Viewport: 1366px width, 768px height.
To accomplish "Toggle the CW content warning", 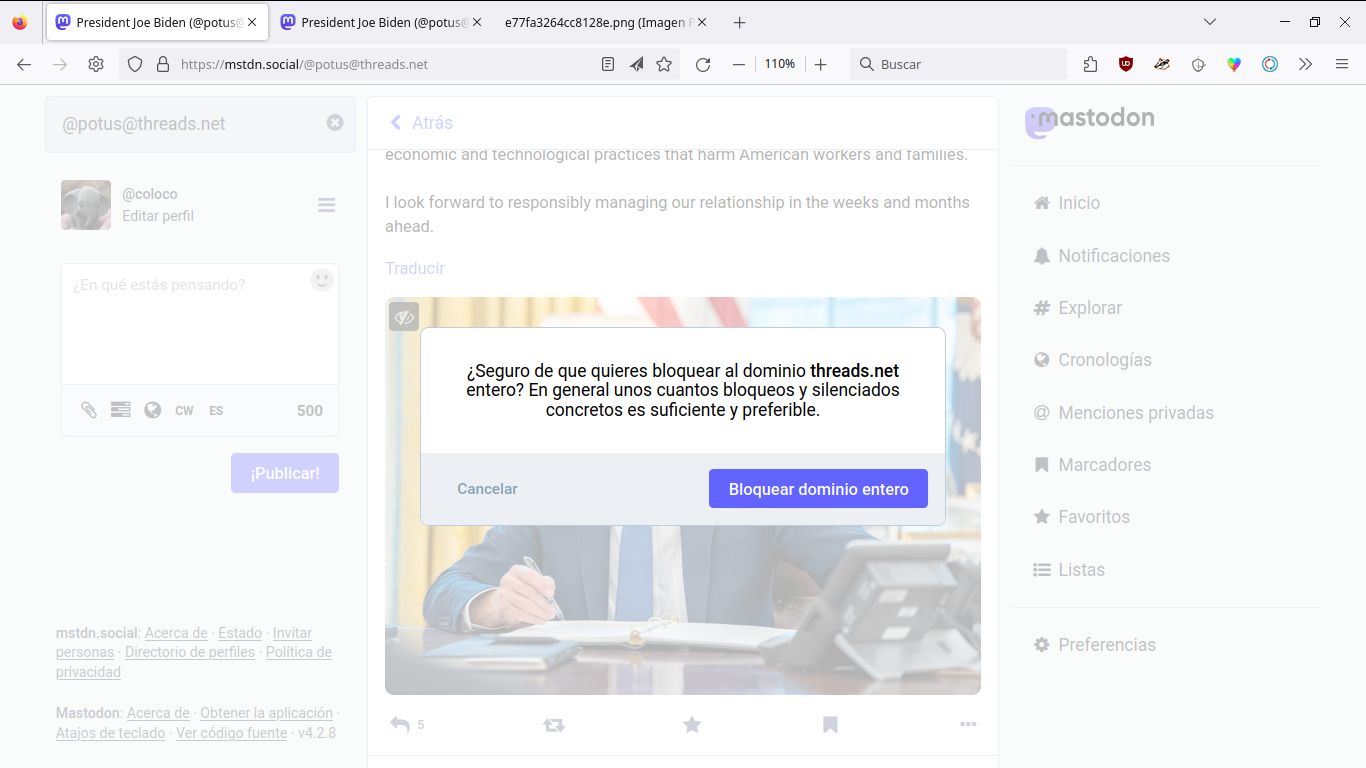I will 184,410.
